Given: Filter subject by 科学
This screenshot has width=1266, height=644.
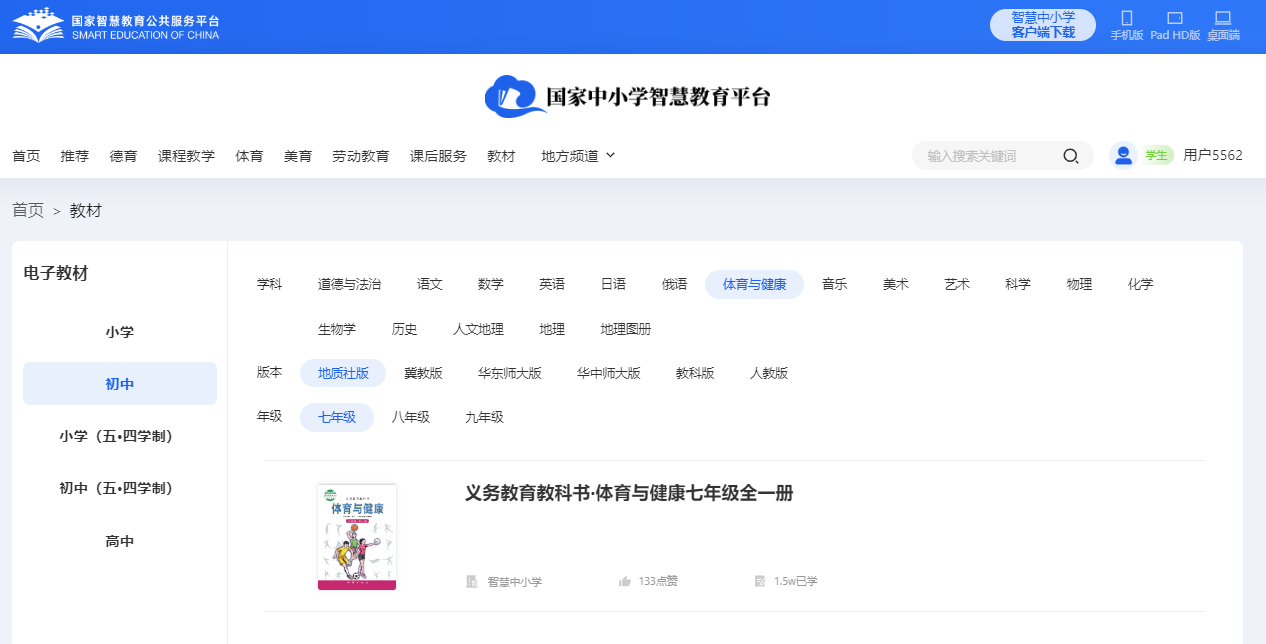Looking at the screenshot, I should click(1018, 284).
